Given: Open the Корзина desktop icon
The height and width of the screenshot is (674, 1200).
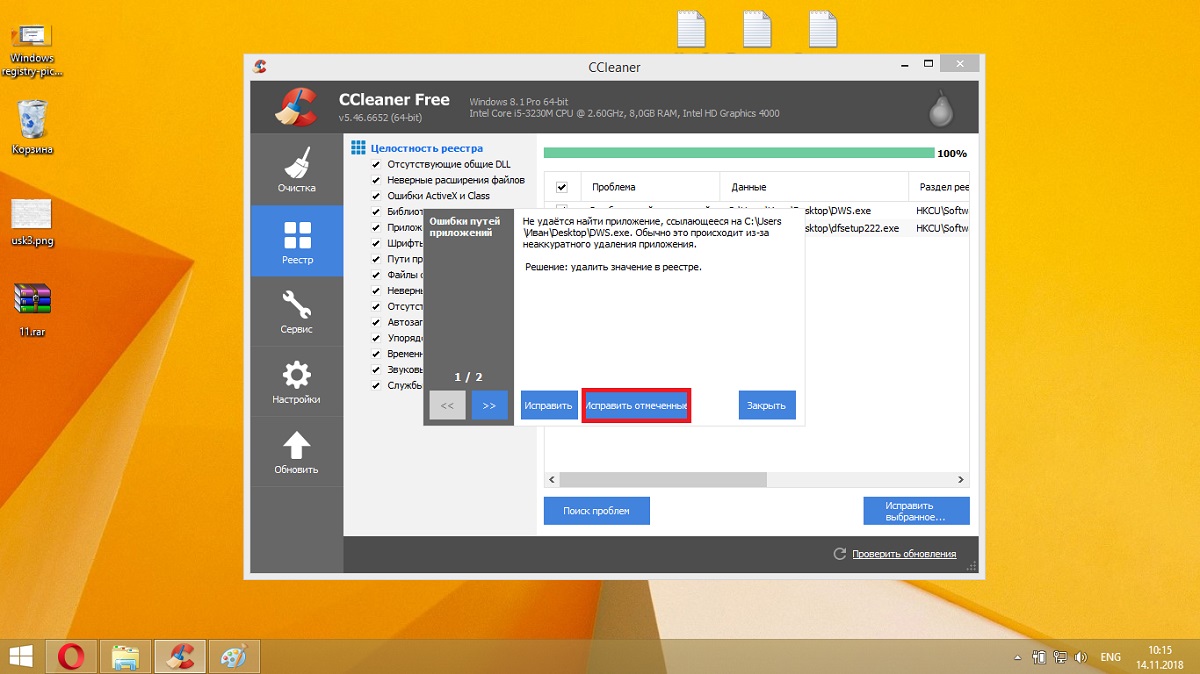Looking at the screenshot, I should click(32, 127).
